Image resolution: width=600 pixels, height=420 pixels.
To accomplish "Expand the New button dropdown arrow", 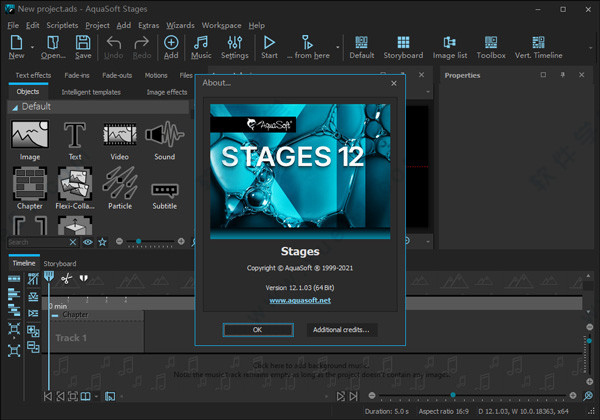I will [32, 47].
